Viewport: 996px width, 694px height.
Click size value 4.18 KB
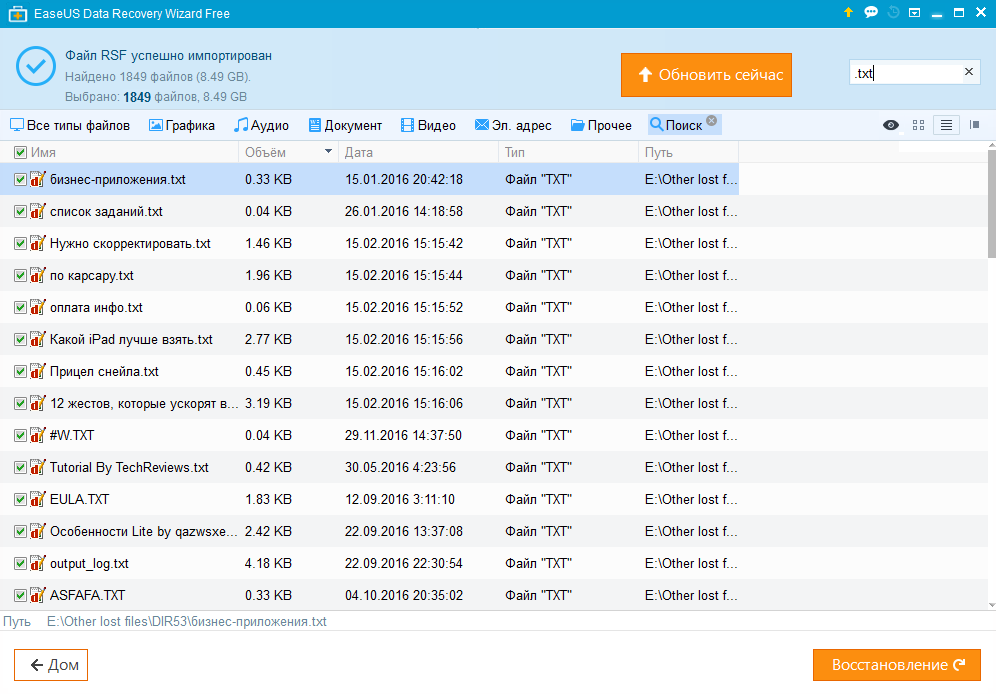pos(268,563)
